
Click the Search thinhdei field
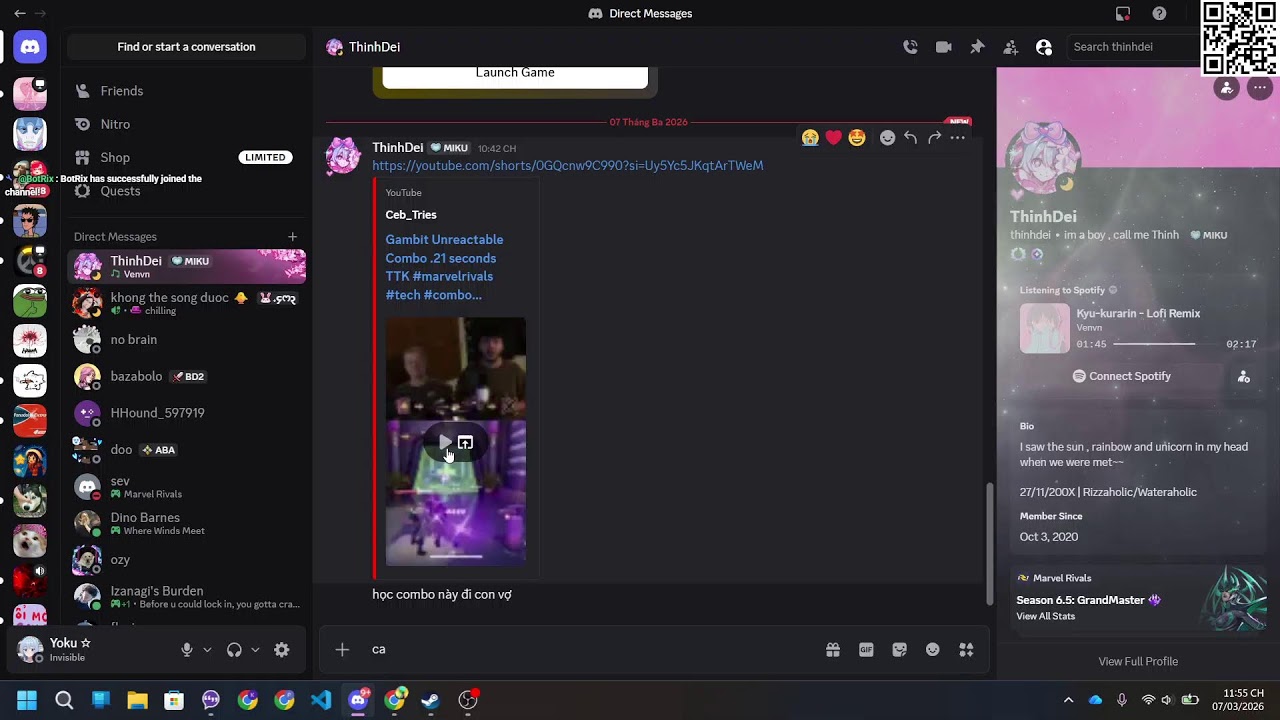[1132, 47]
